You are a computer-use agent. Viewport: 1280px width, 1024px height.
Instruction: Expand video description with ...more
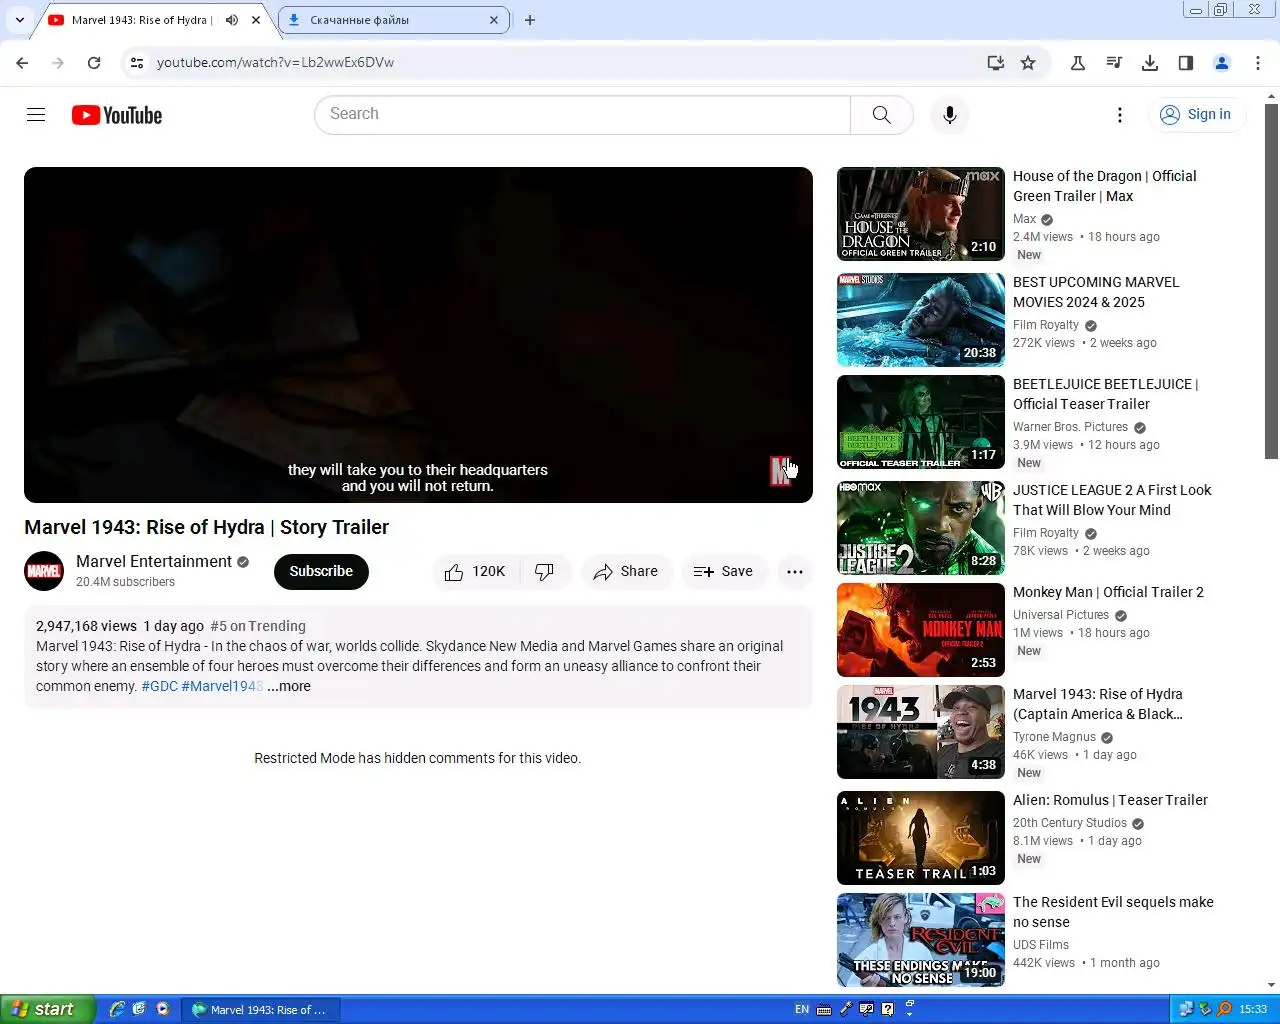pos(289,686)
